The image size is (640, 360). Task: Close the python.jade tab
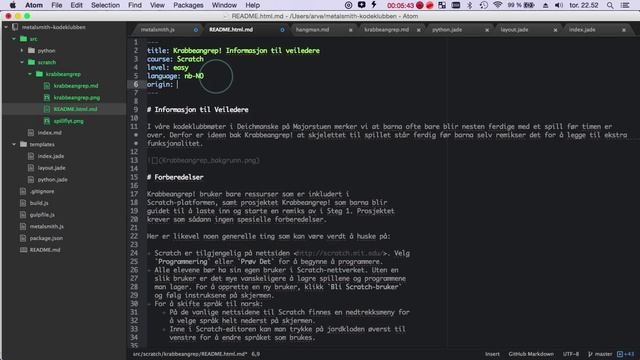pos(487,30)
